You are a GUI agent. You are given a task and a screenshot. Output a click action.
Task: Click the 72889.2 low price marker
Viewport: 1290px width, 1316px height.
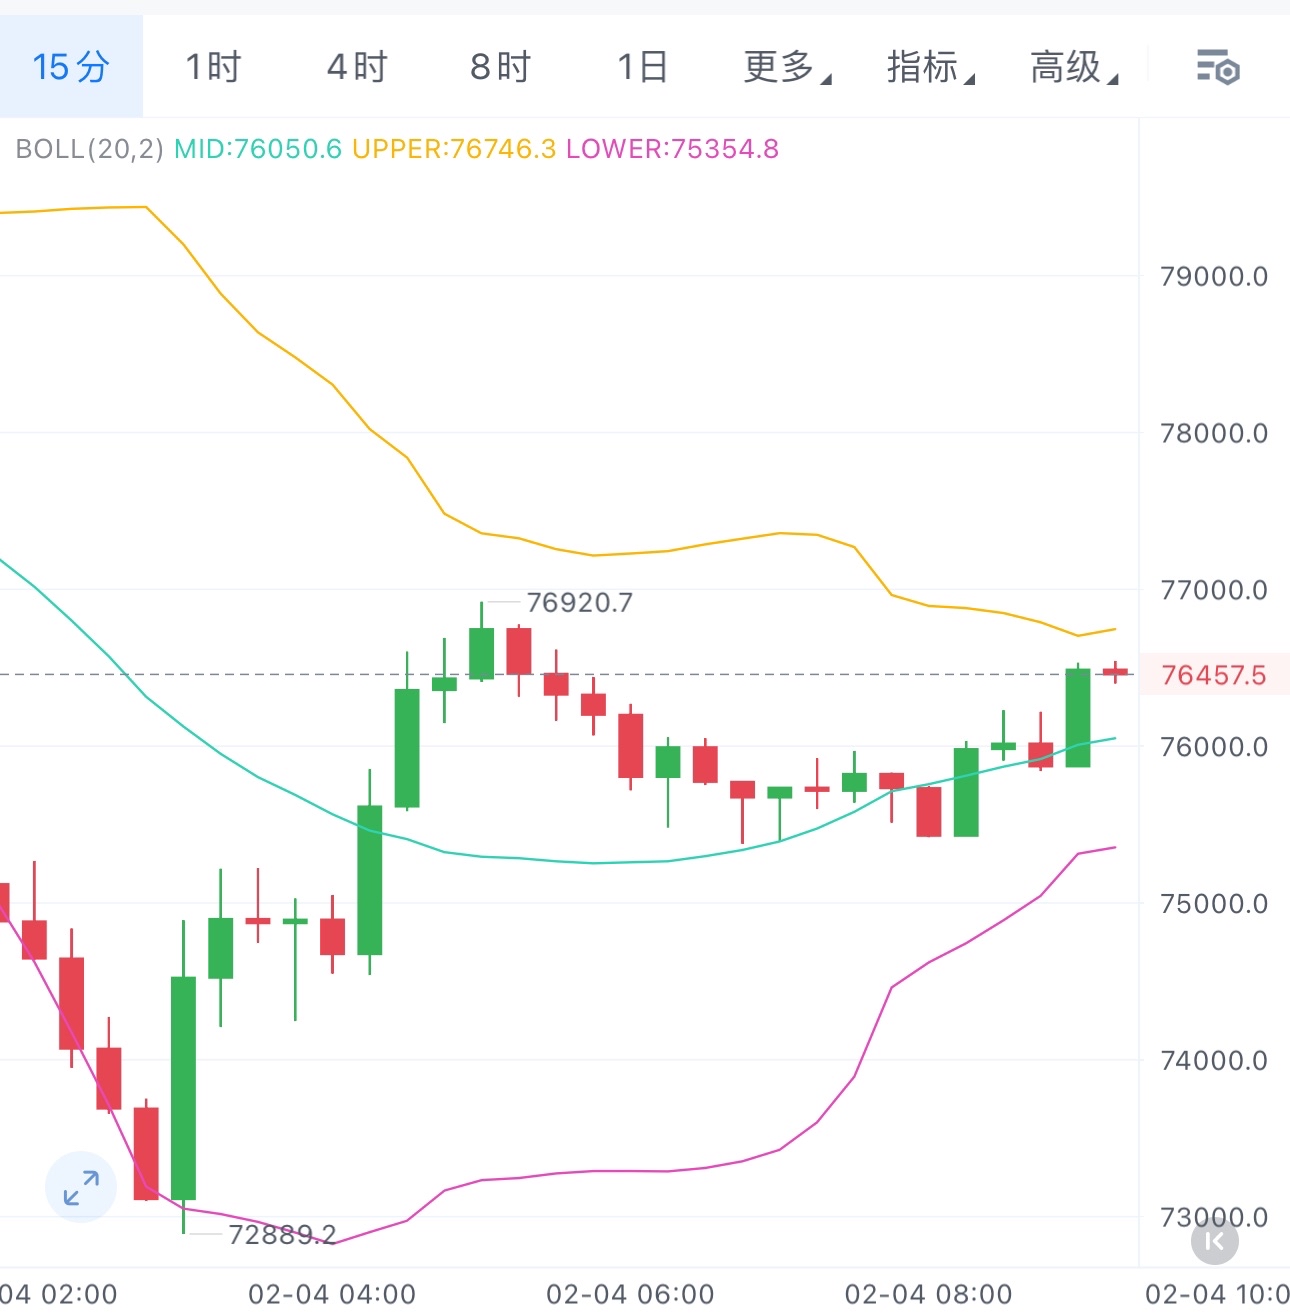[x=282, y=1235]
